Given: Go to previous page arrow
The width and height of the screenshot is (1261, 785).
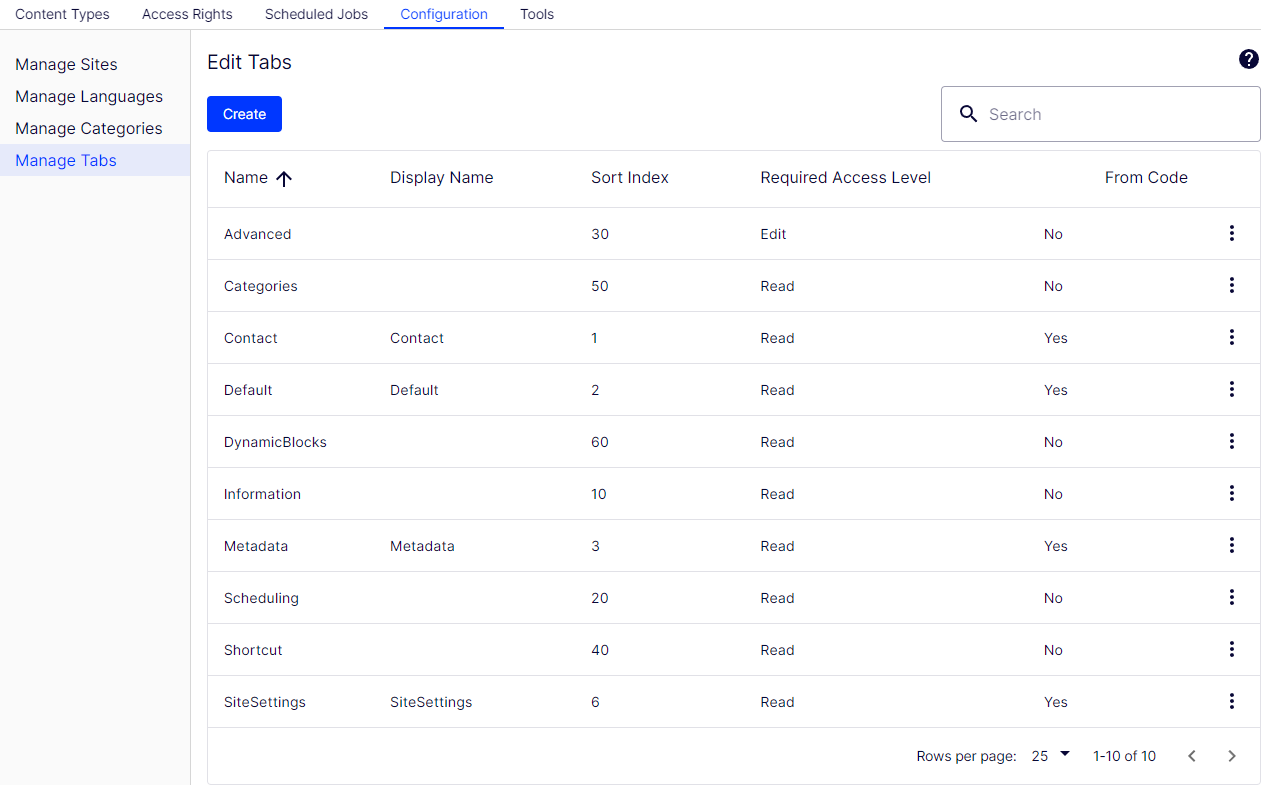Looking at the screenshot, I should coord(1191,756).
